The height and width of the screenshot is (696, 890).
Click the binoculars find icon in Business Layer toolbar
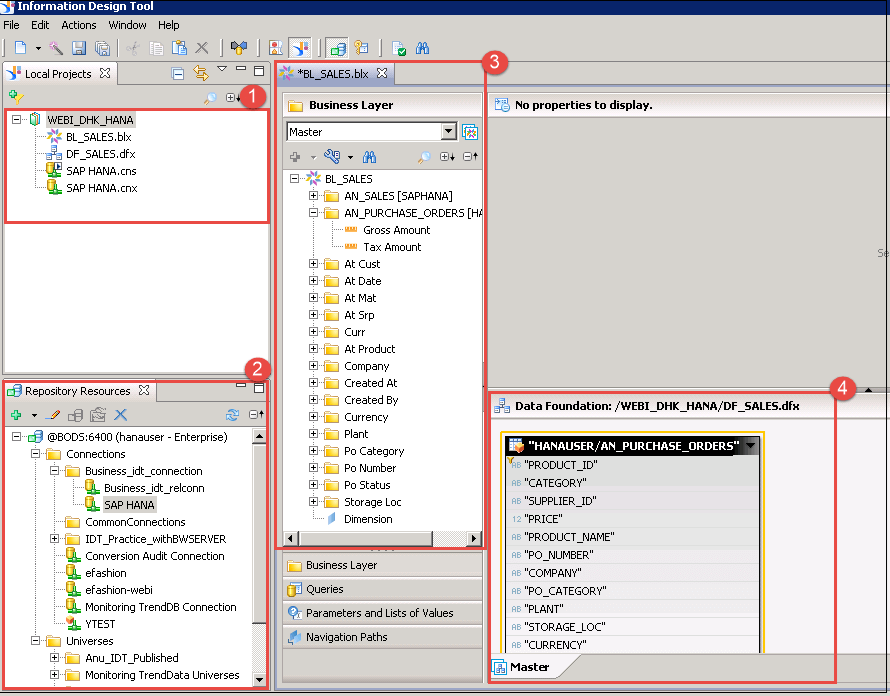tap(369, 157)
